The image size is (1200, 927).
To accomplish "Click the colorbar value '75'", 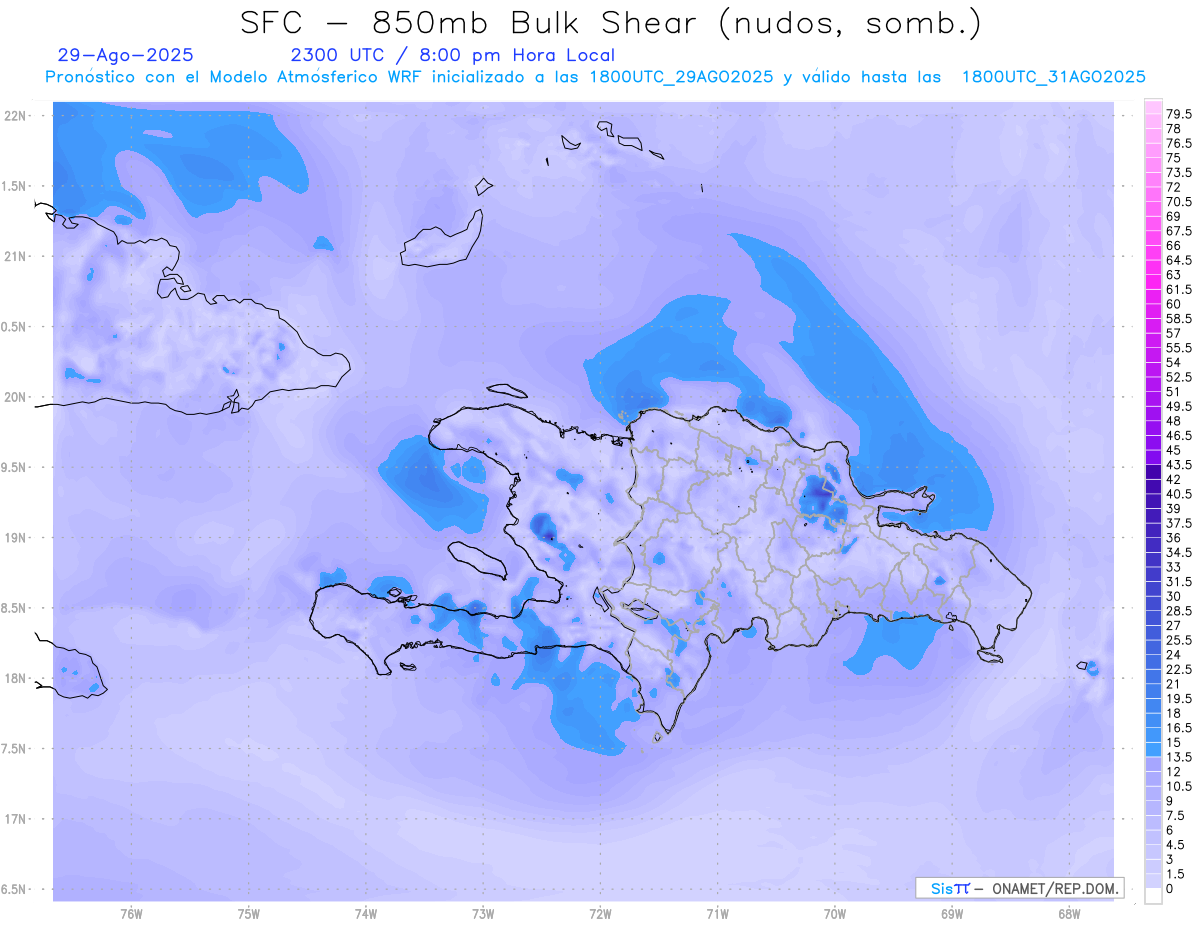I will (1173, 158).
